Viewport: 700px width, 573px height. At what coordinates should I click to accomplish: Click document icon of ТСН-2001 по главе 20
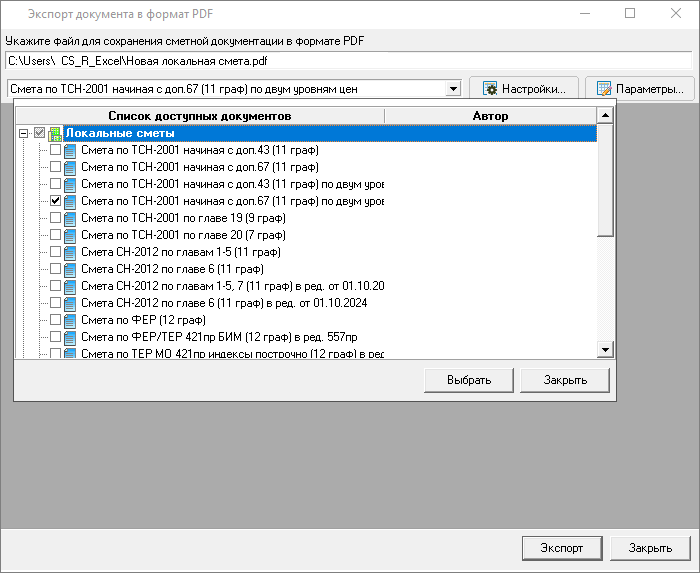(x=70, y=235)
